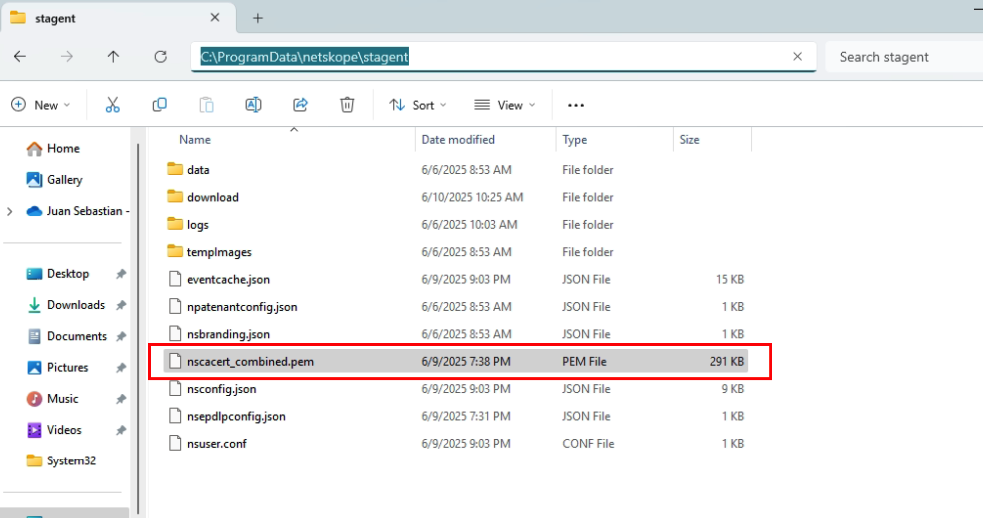The width and height of the screenshot is (983, 518).
Task: Select the logs folder
Action: (x=456, y=225)
